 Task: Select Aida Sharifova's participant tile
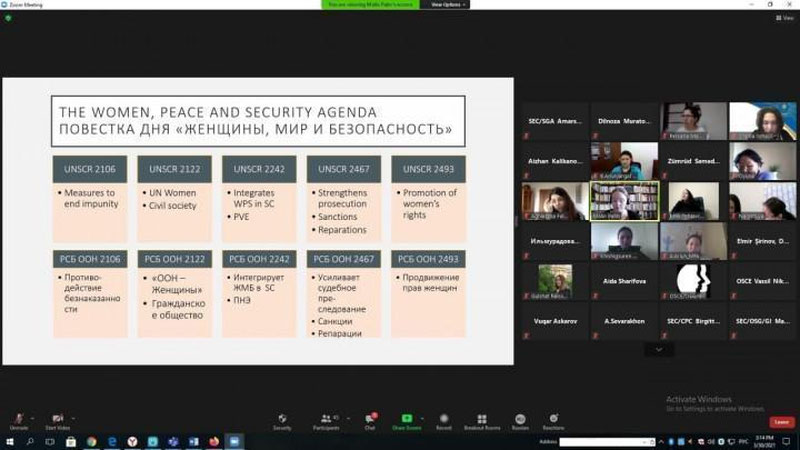coord(624,282)
